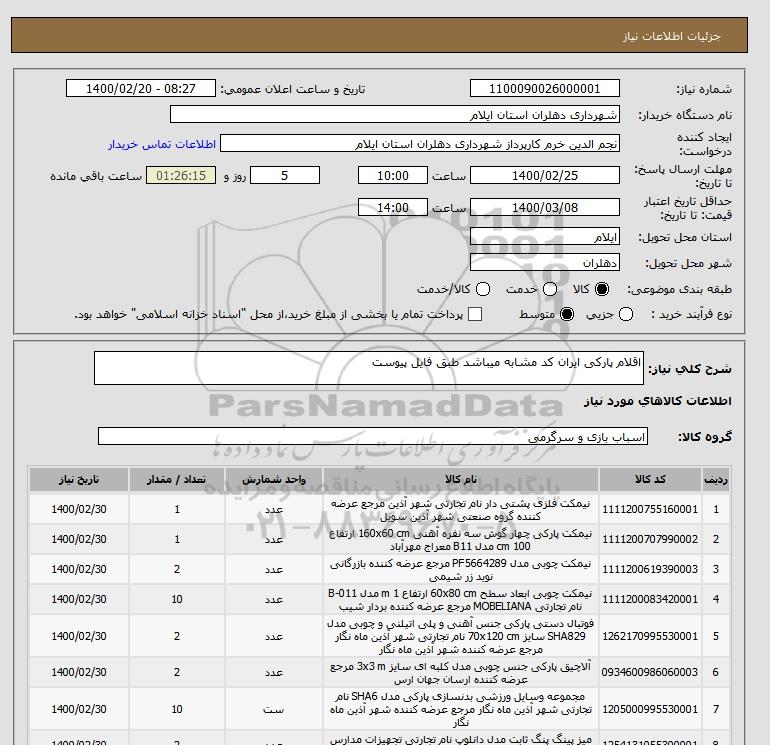The image size is (770, 745).
Task: Click the کد کالا column header
Action: point(650,479)
